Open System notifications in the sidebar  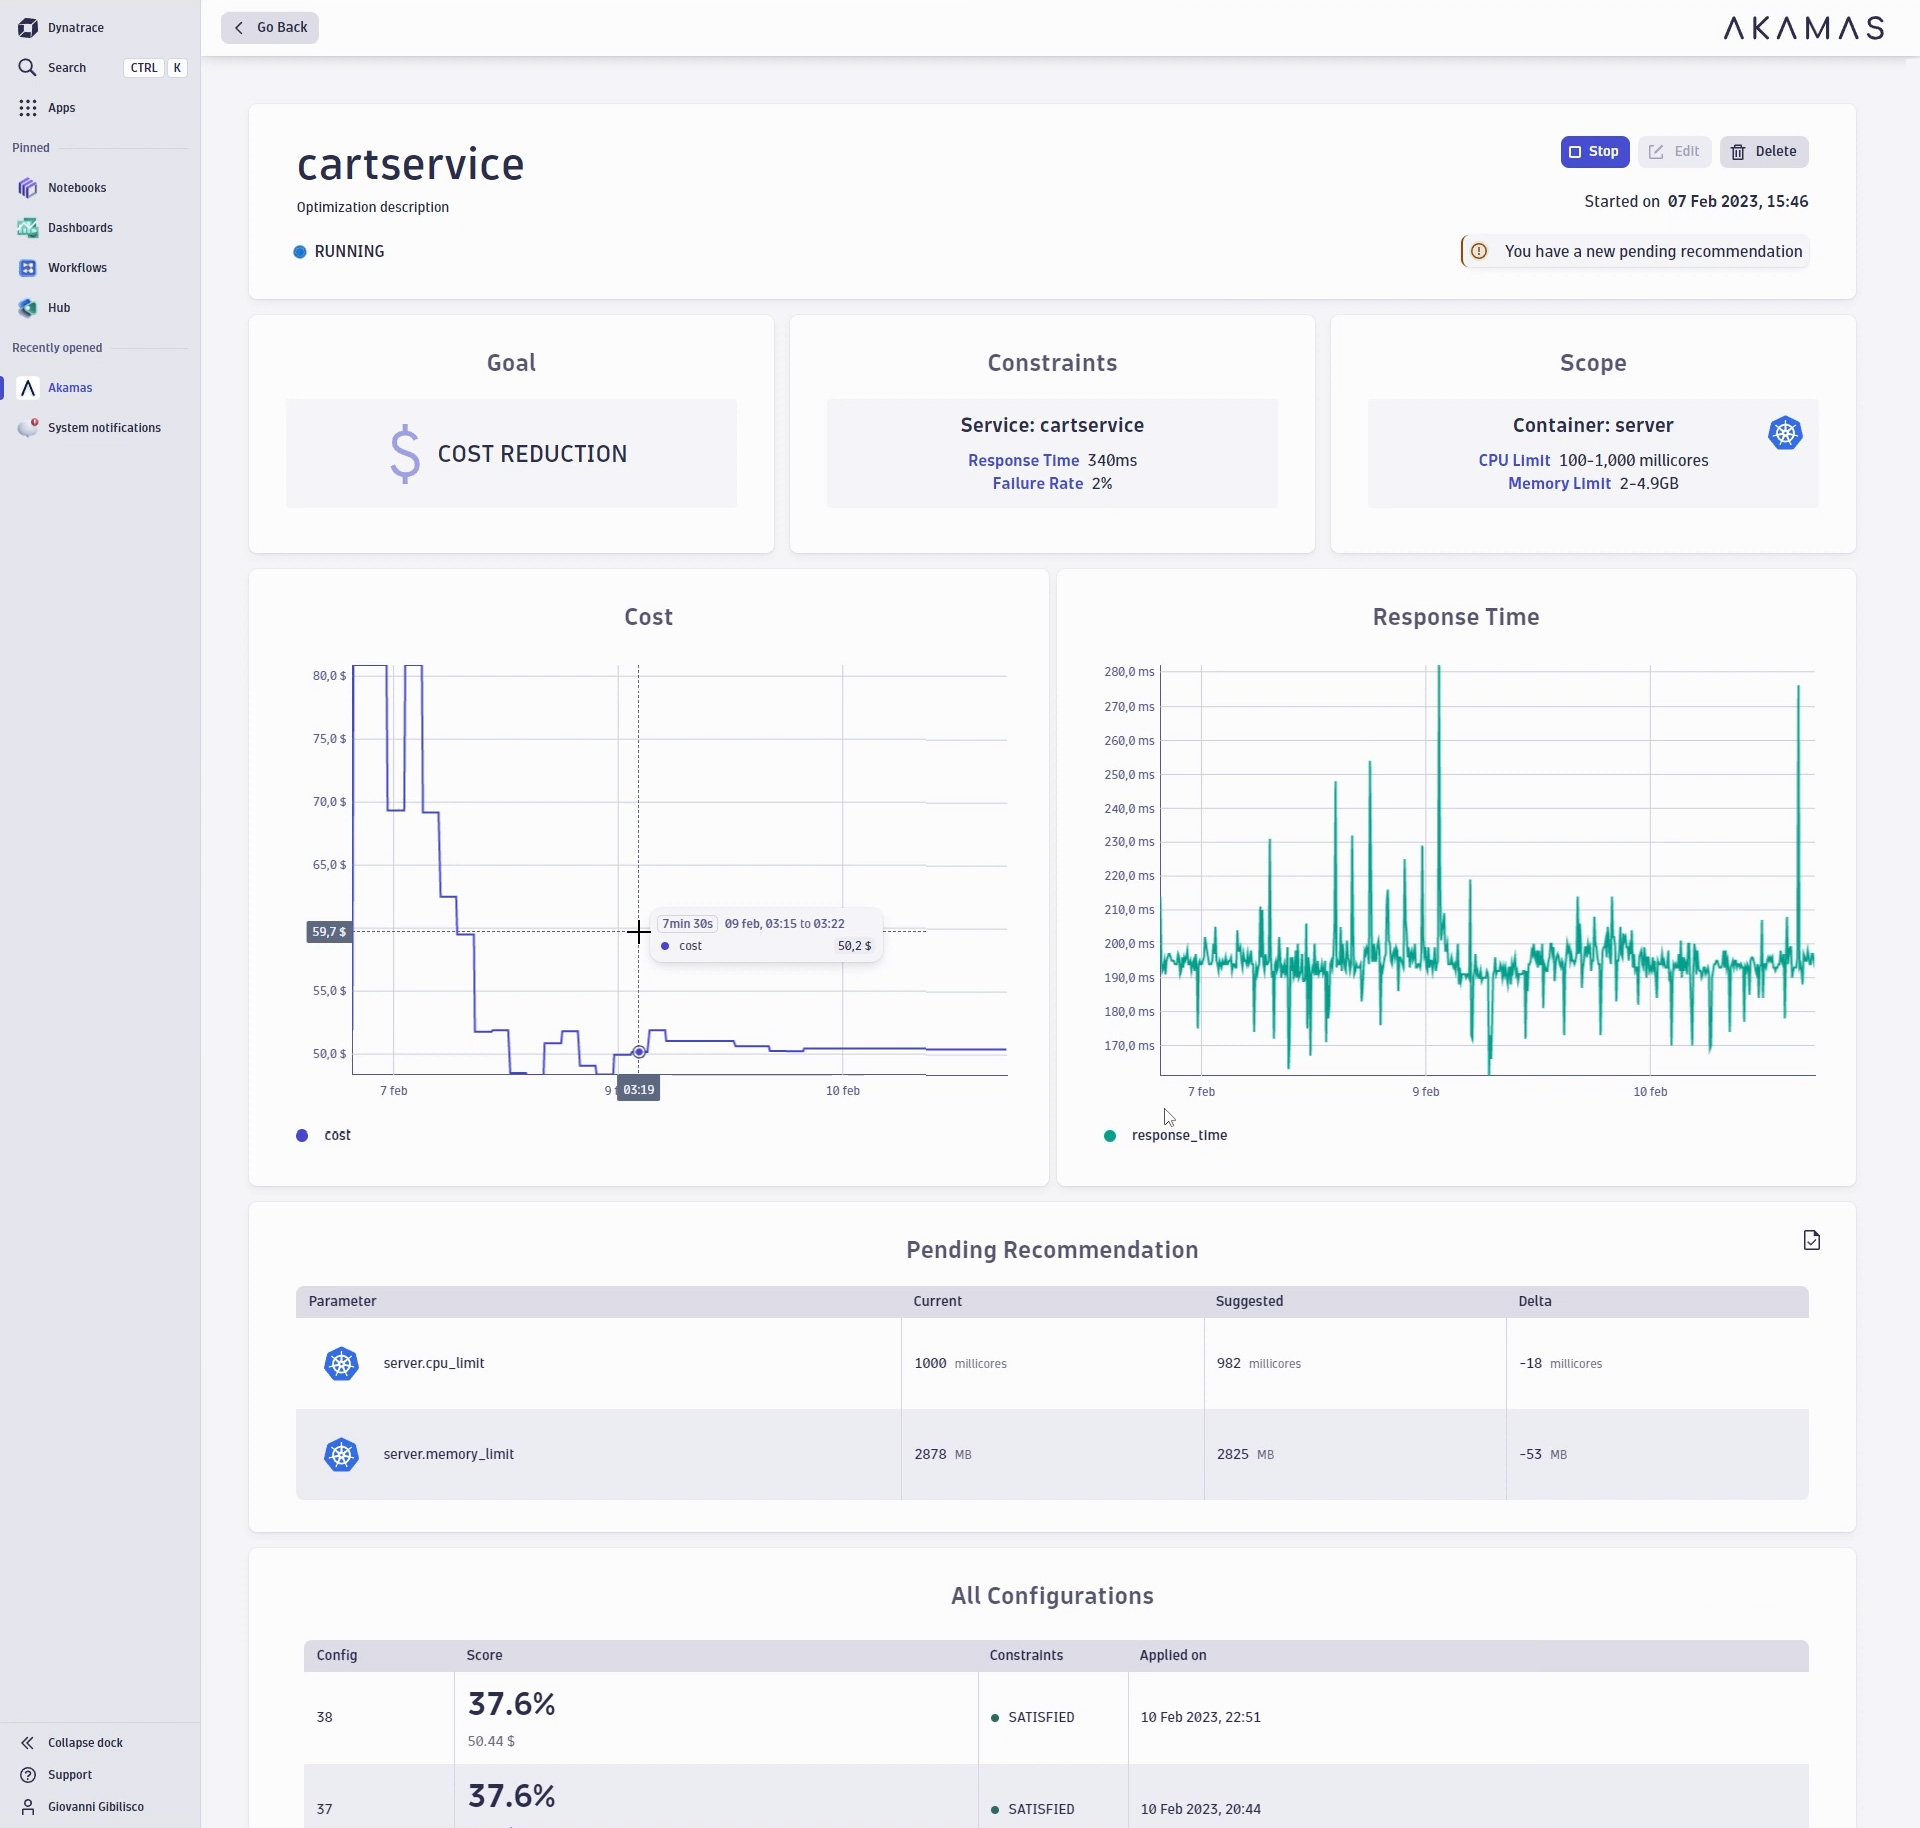point(103,427)
